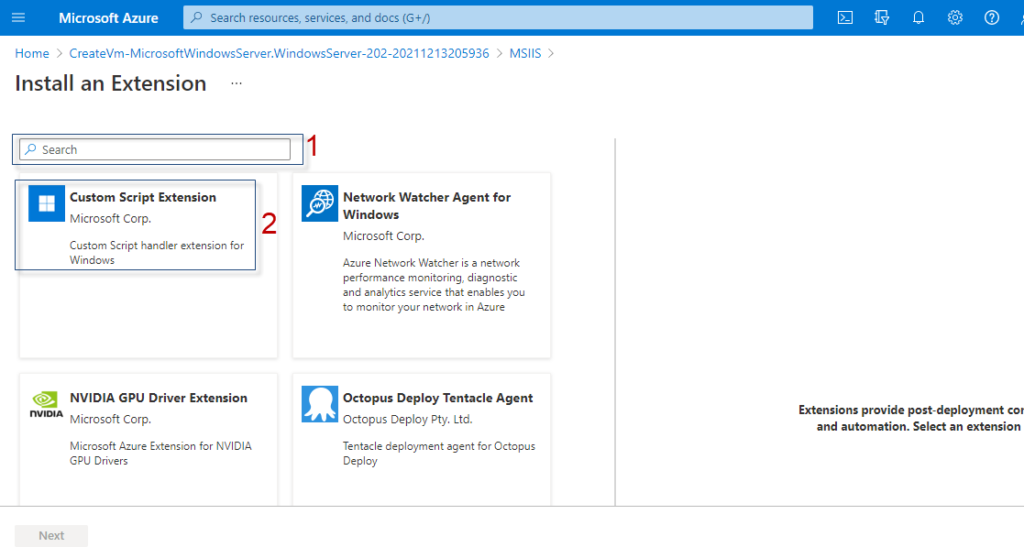Open the ellipsis menu beside Install an Extension
This screenshot has height=547, width=1024.
[236, 84]
